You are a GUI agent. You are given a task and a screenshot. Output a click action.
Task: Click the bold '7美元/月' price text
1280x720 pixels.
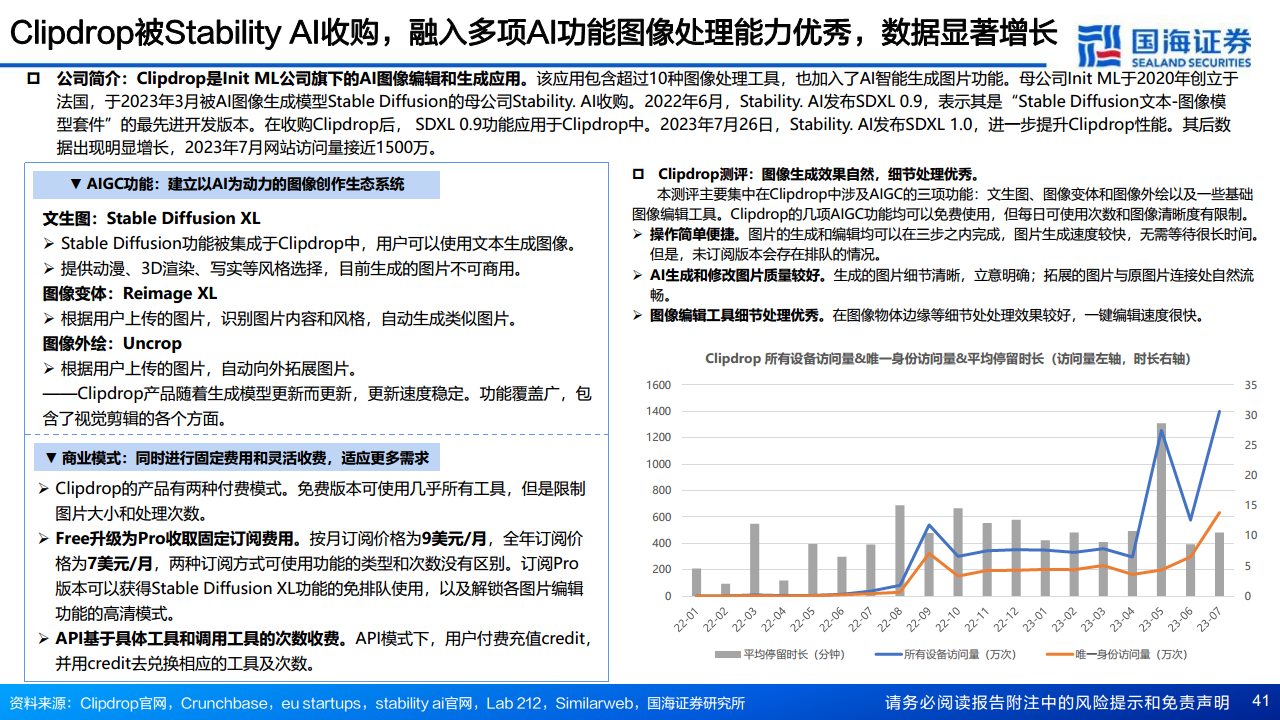pos(120,563)
